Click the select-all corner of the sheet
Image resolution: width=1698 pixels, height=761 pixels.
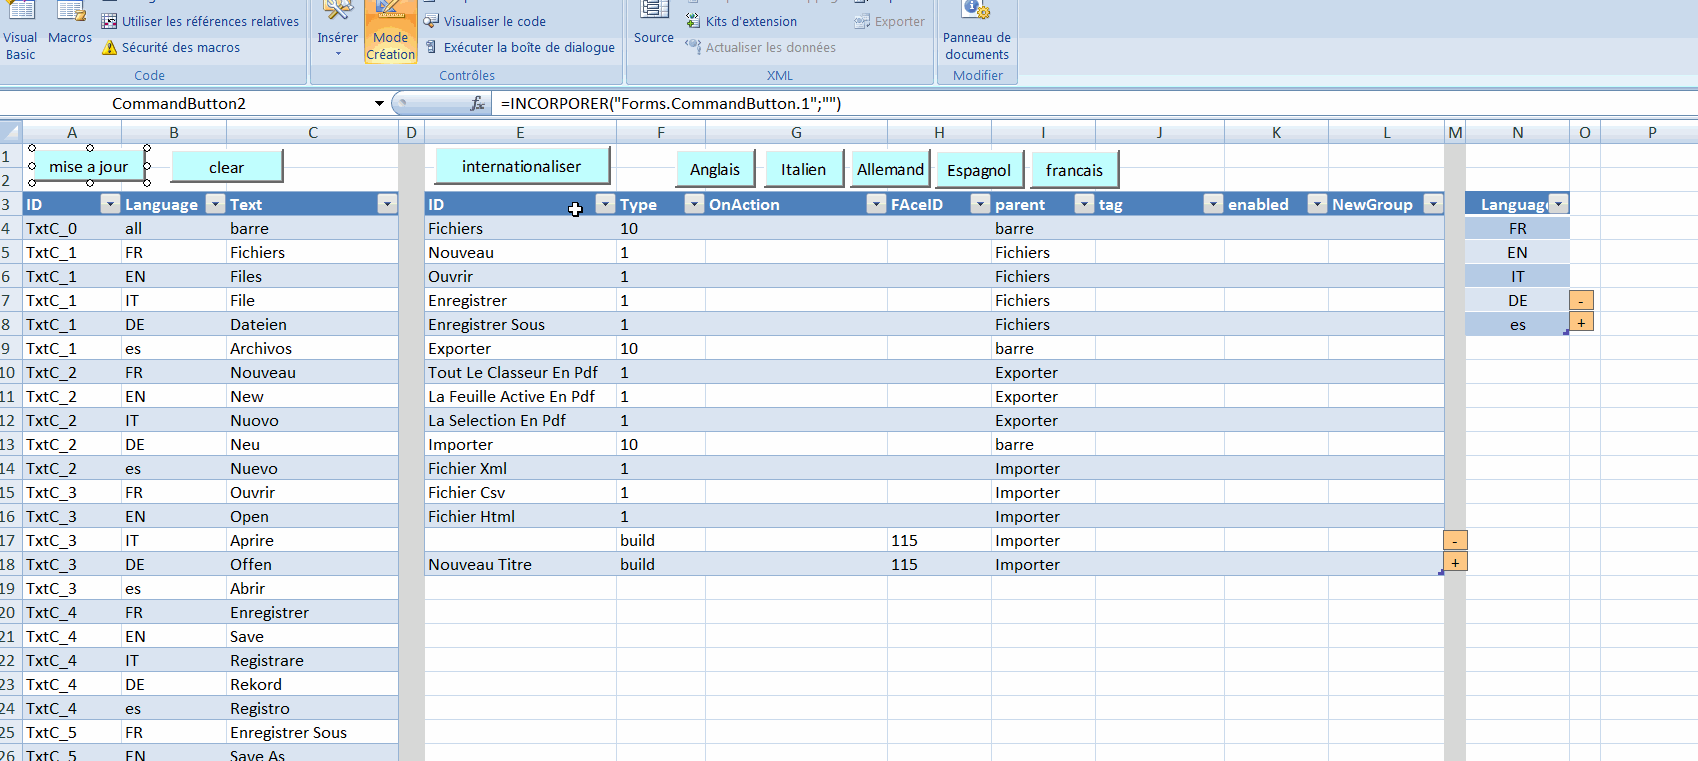pyautogui.click(x=11, y=132)
